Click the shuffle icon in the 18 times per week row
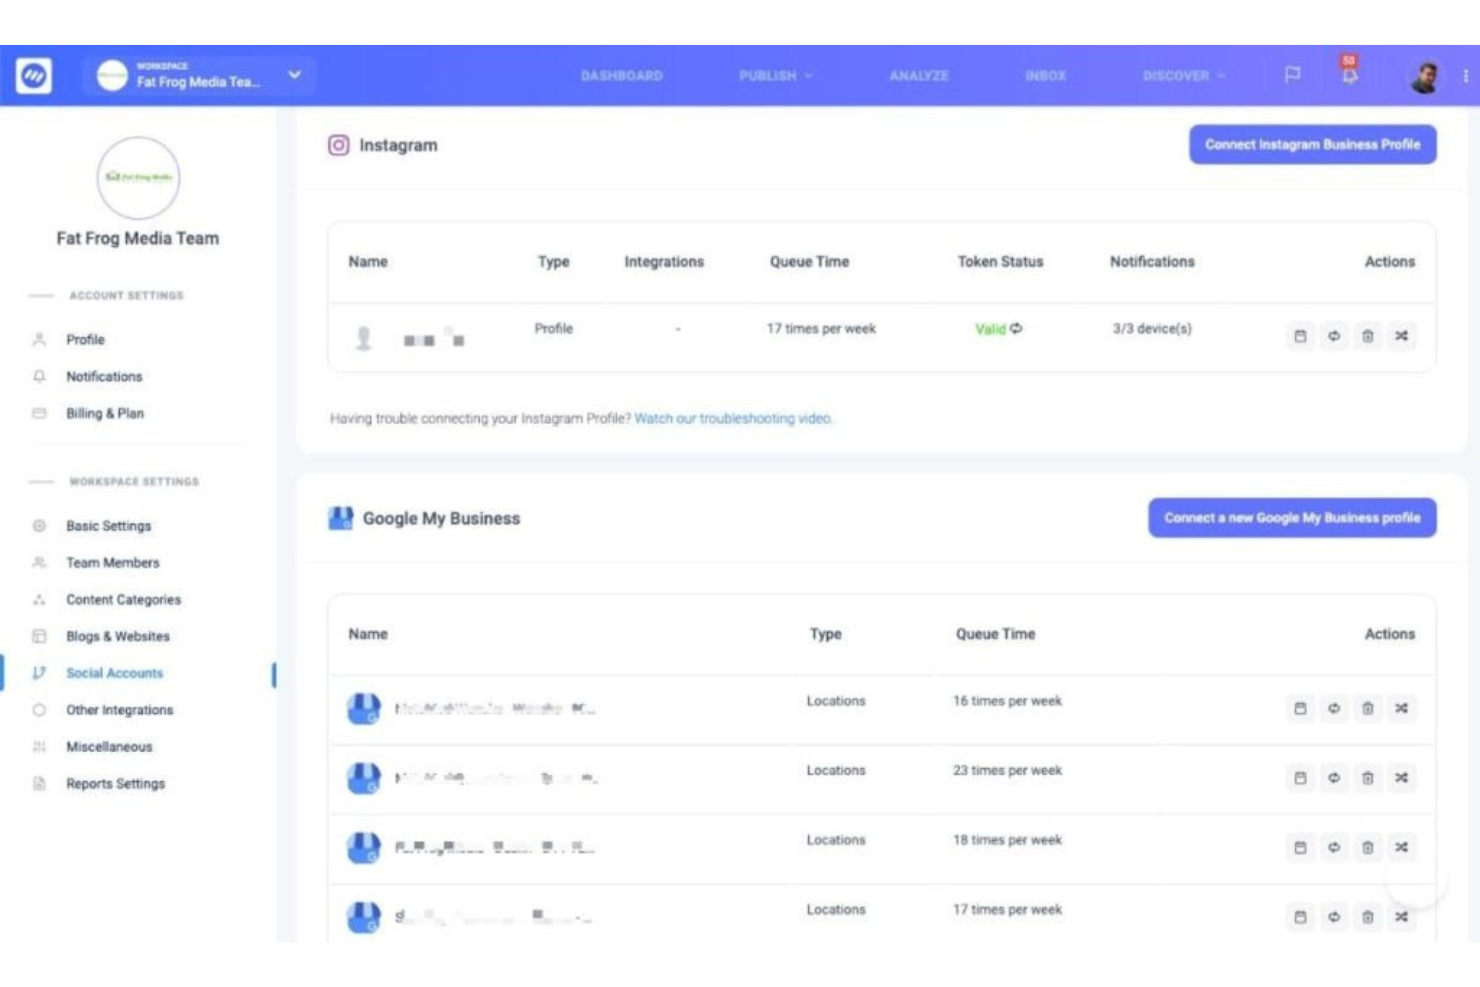The width and height of the screenshot is (1480, 987). (x=1402, y=847)
